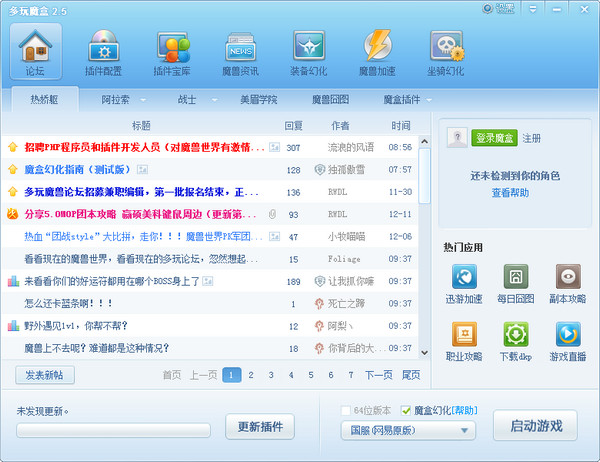Click the 启动游戏 launch button
This screenshot has height=462, width=600.
(x=535, y=425)
